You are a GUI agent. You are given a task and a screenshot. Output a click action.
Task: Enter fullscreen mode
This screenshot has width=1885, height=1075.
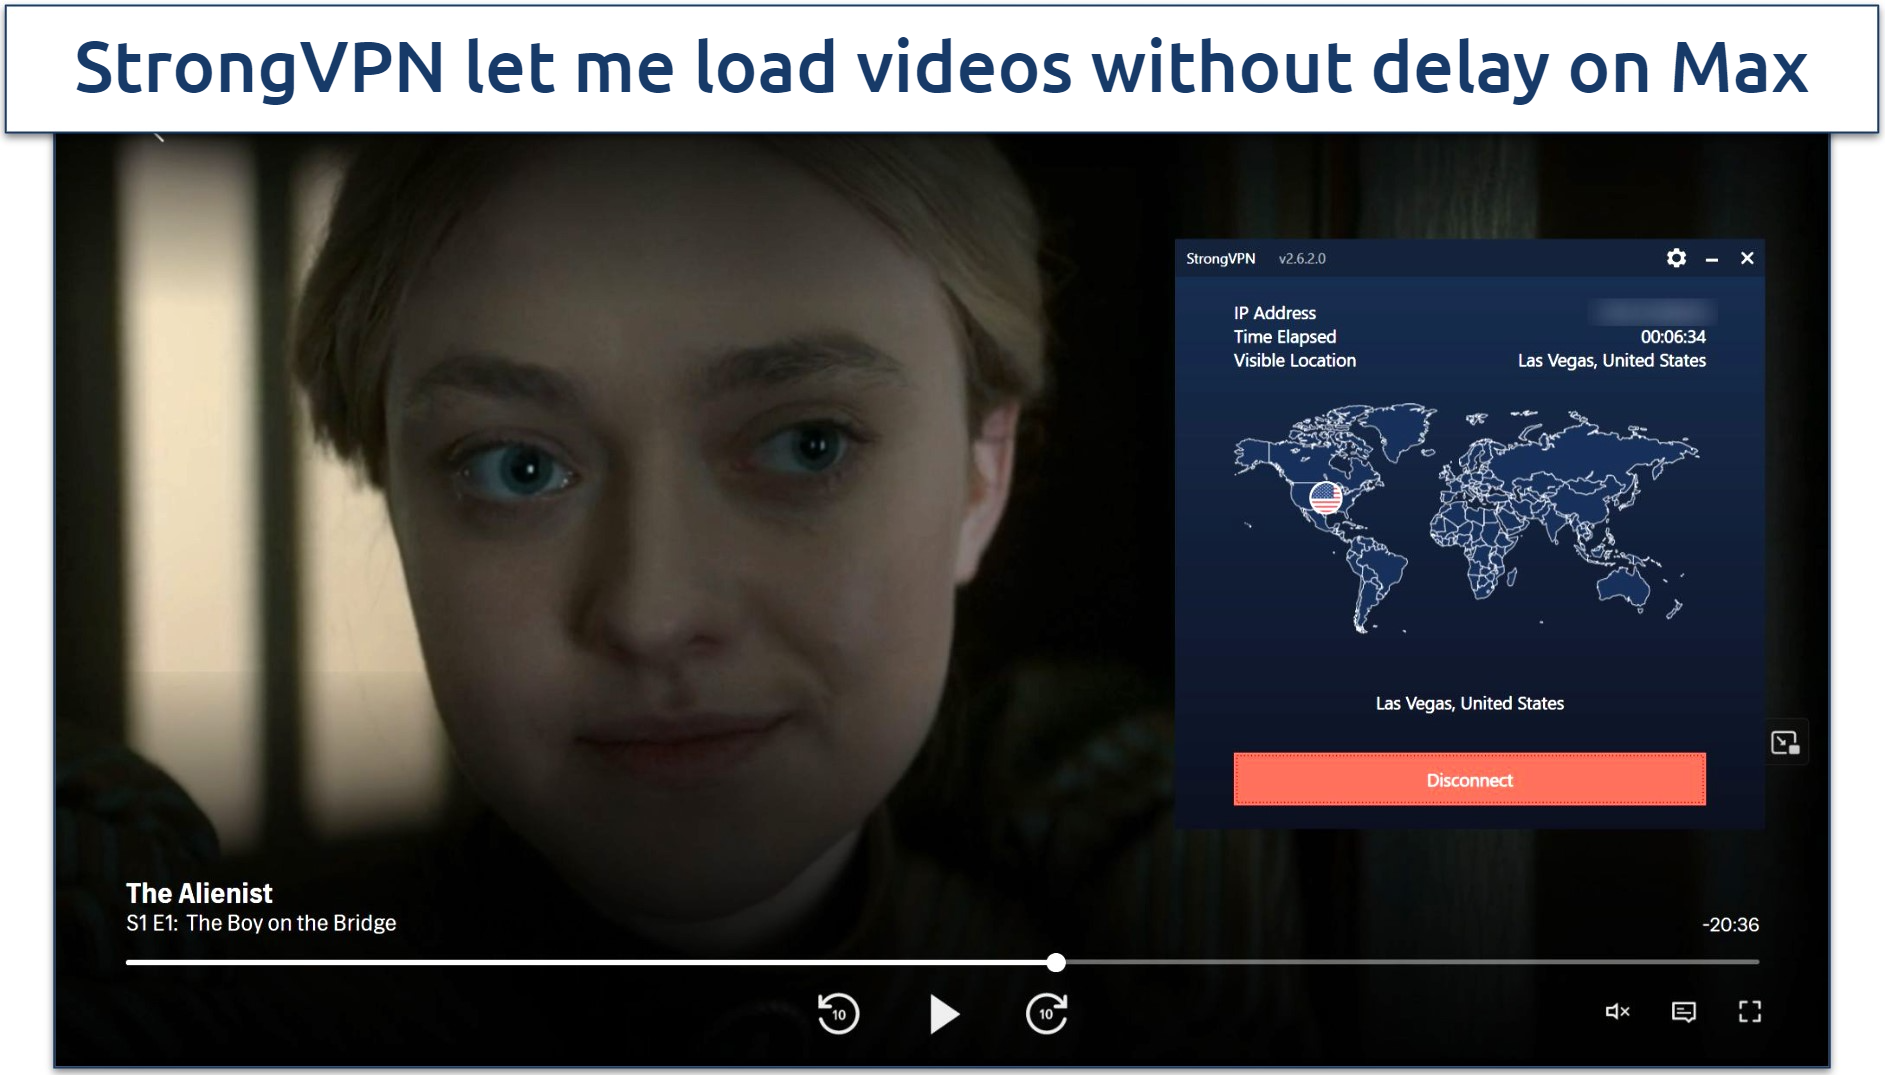pyautogui.click(x=1750, y=1012)
